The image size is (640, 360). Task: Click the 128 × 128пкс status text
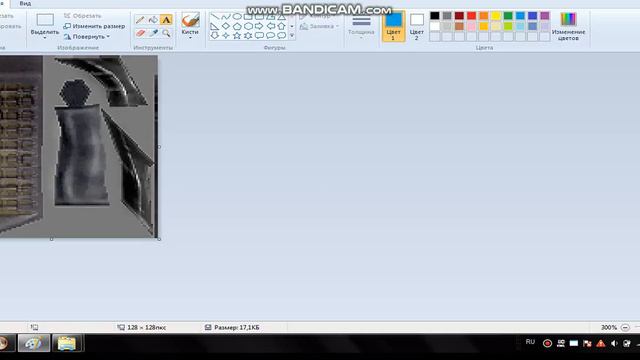(147, 327)
